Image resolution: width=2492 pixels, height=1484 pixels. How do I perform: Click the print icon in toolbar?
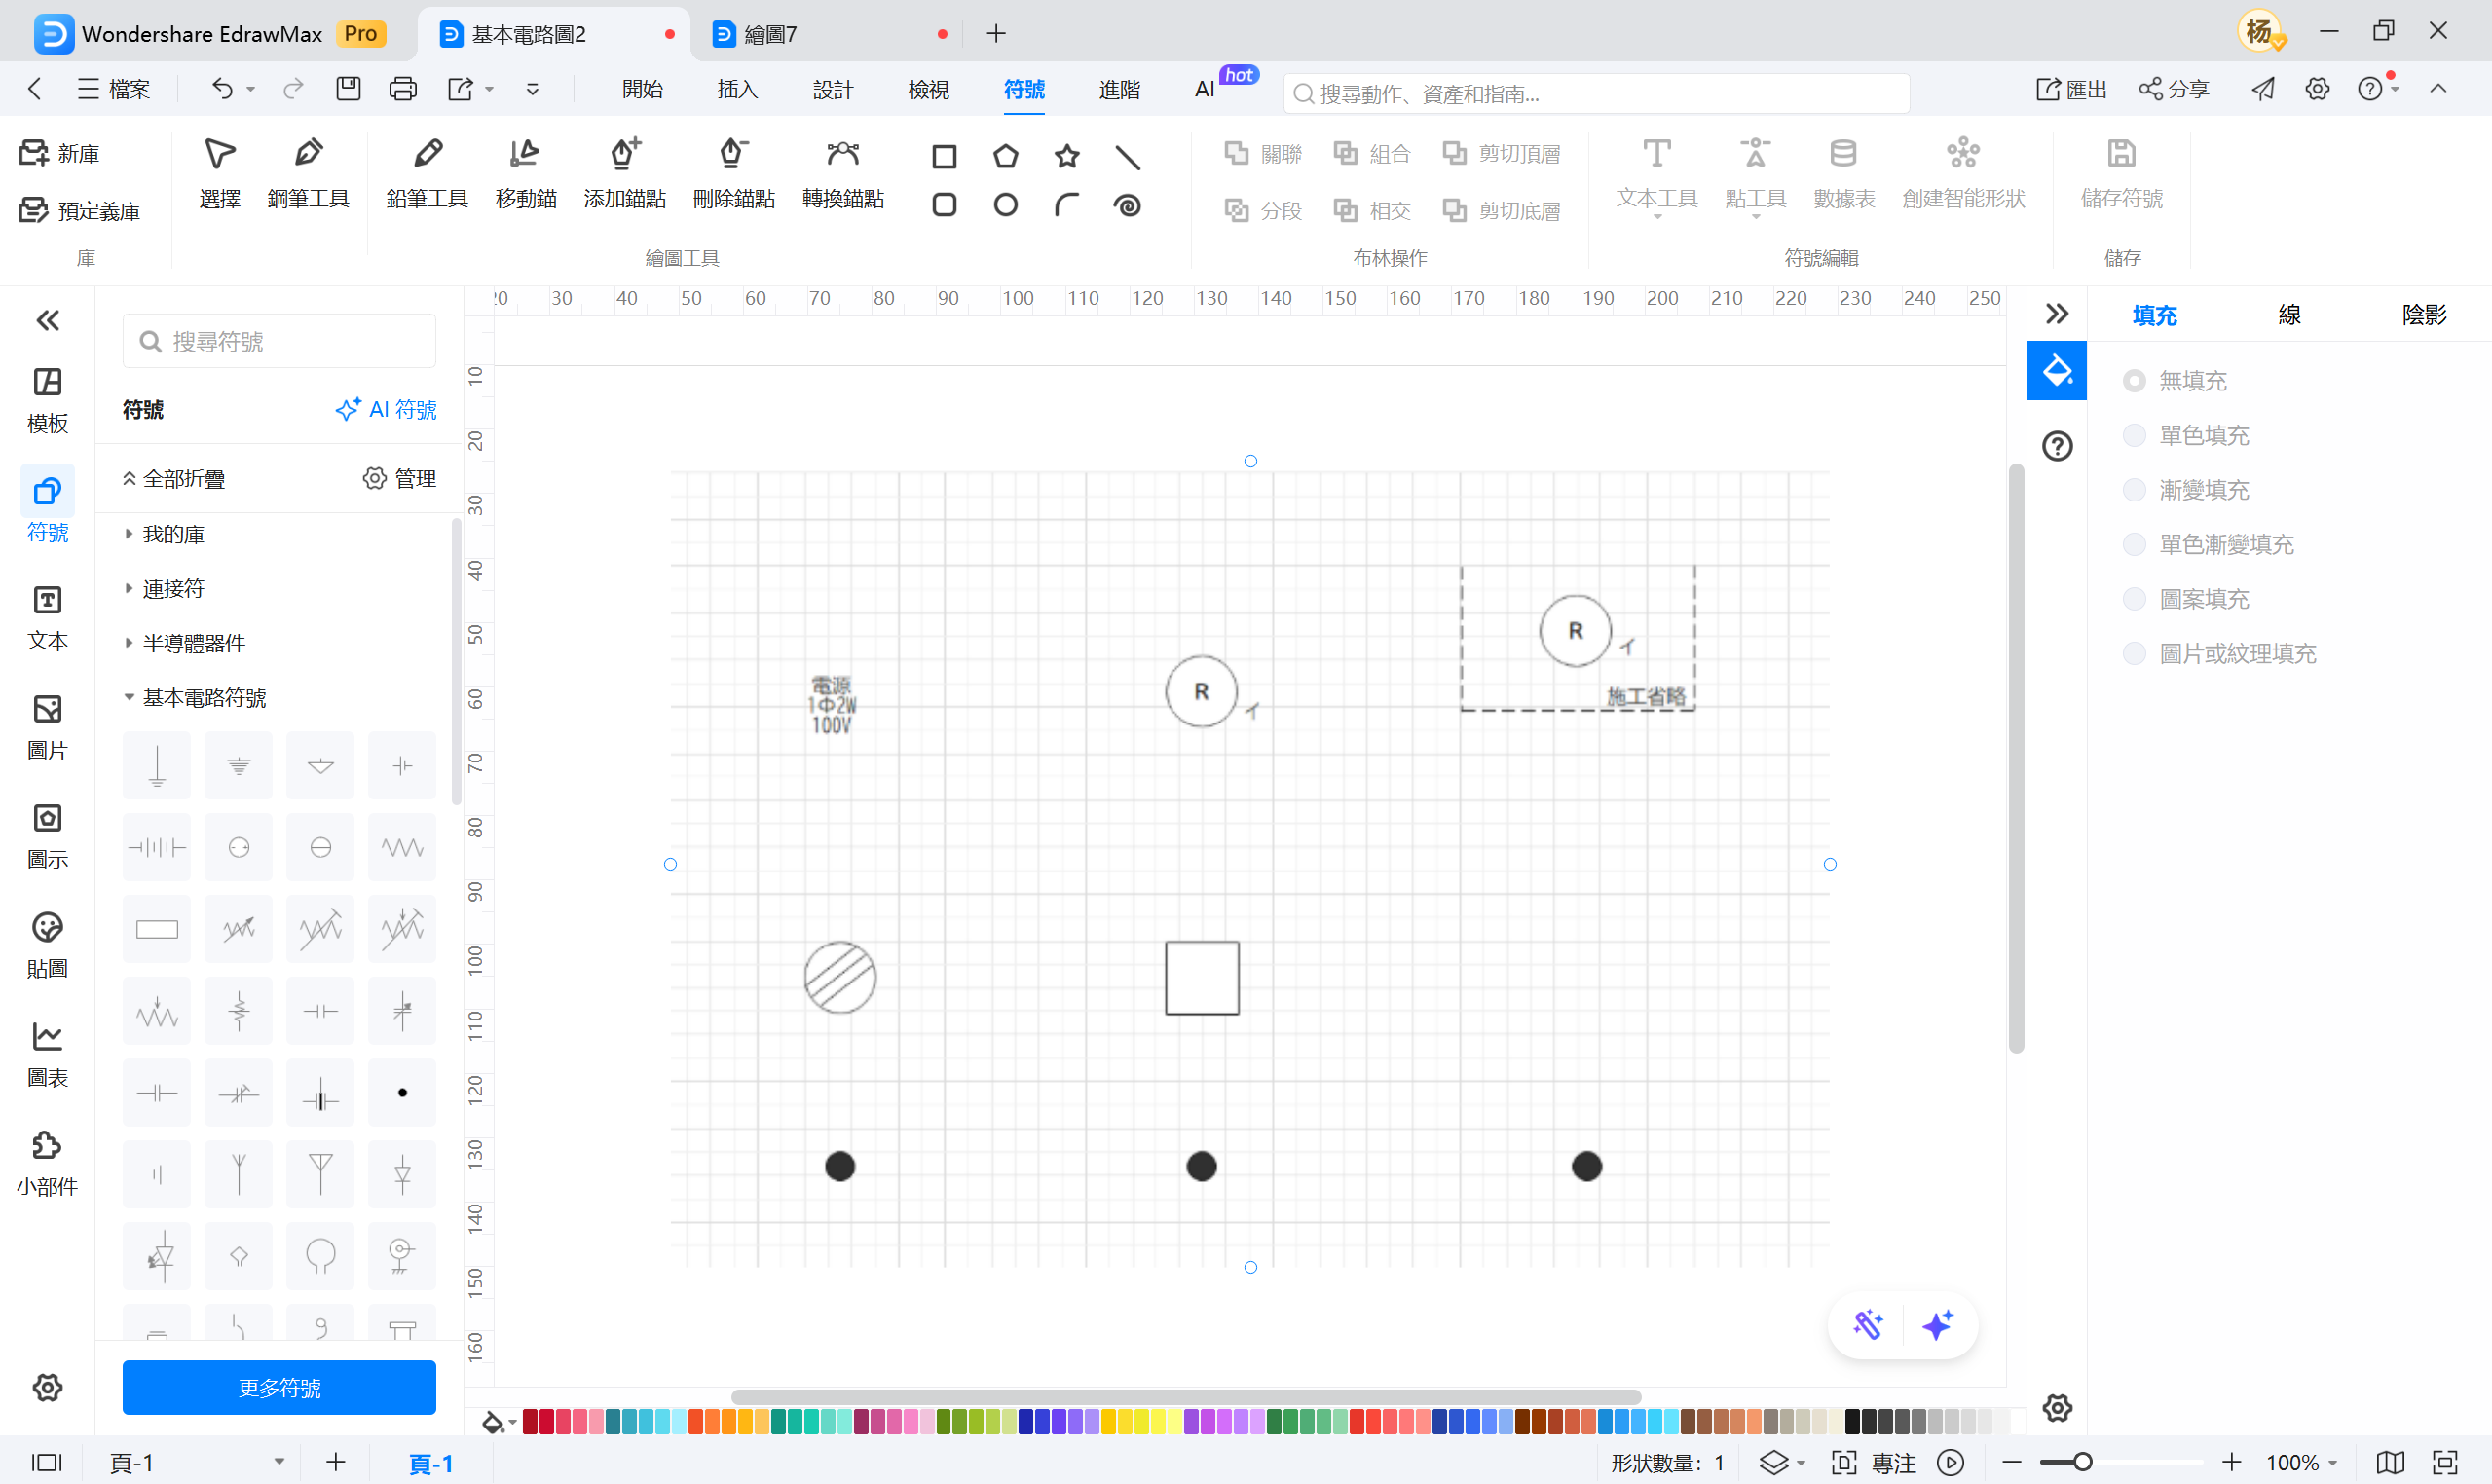point(403,90)
